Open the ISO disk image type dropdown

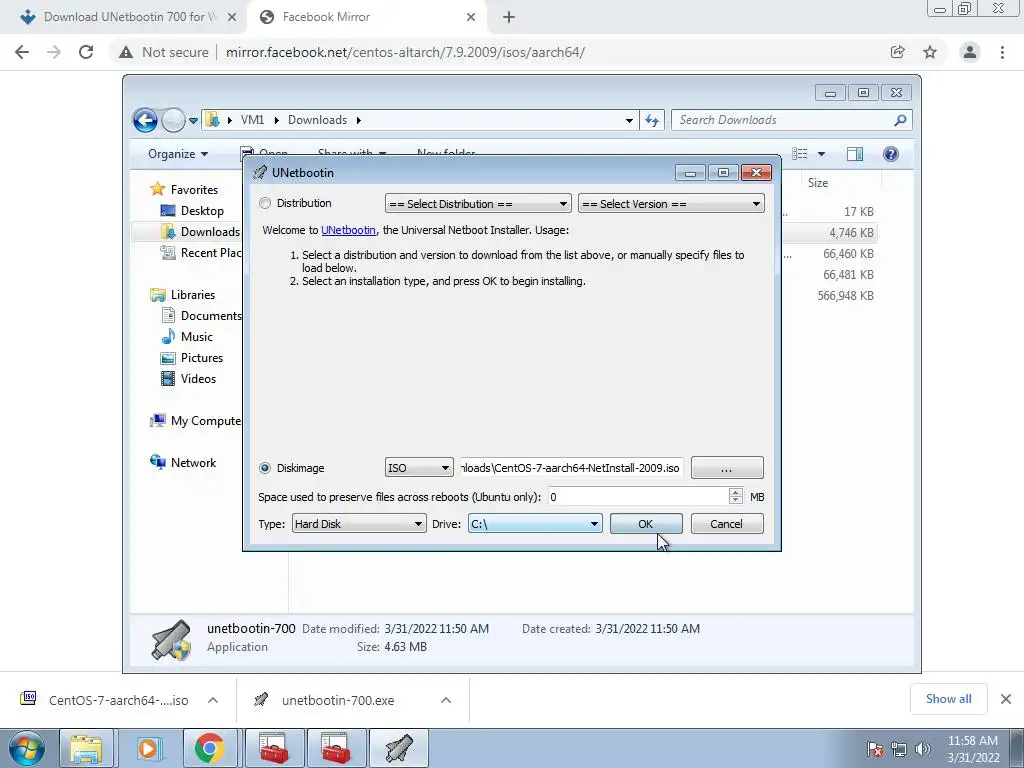pyautogui.click(x=419, y=468)
